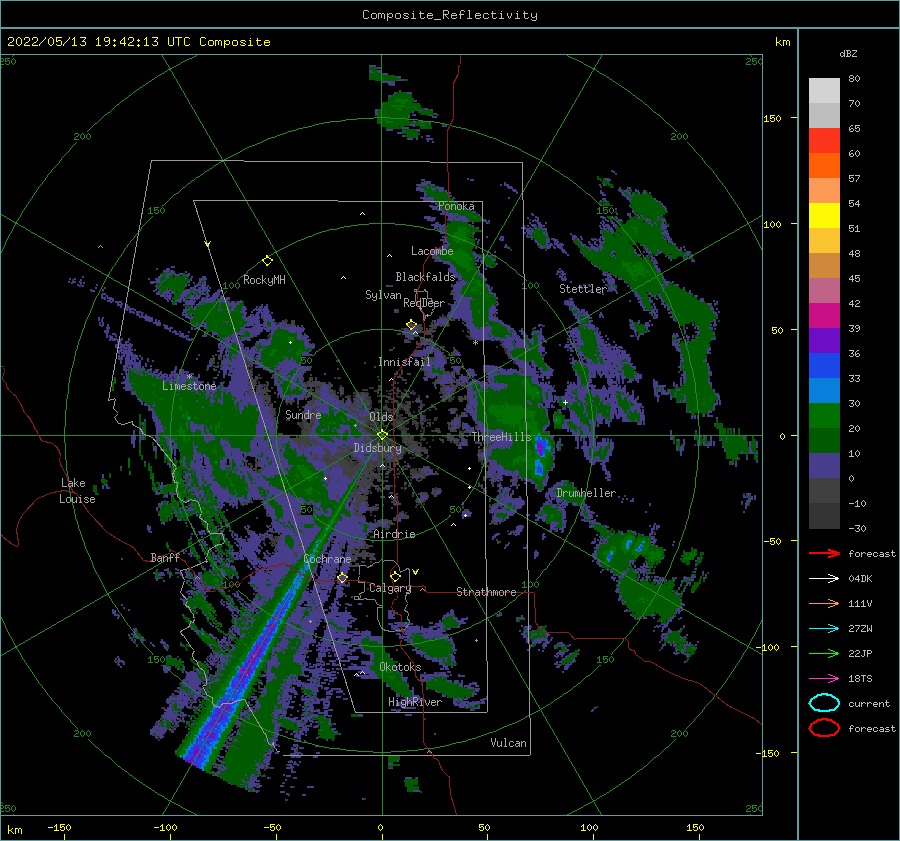
Task: Click the red 65–60 dBZ color swatch
Action: point(824,141)
